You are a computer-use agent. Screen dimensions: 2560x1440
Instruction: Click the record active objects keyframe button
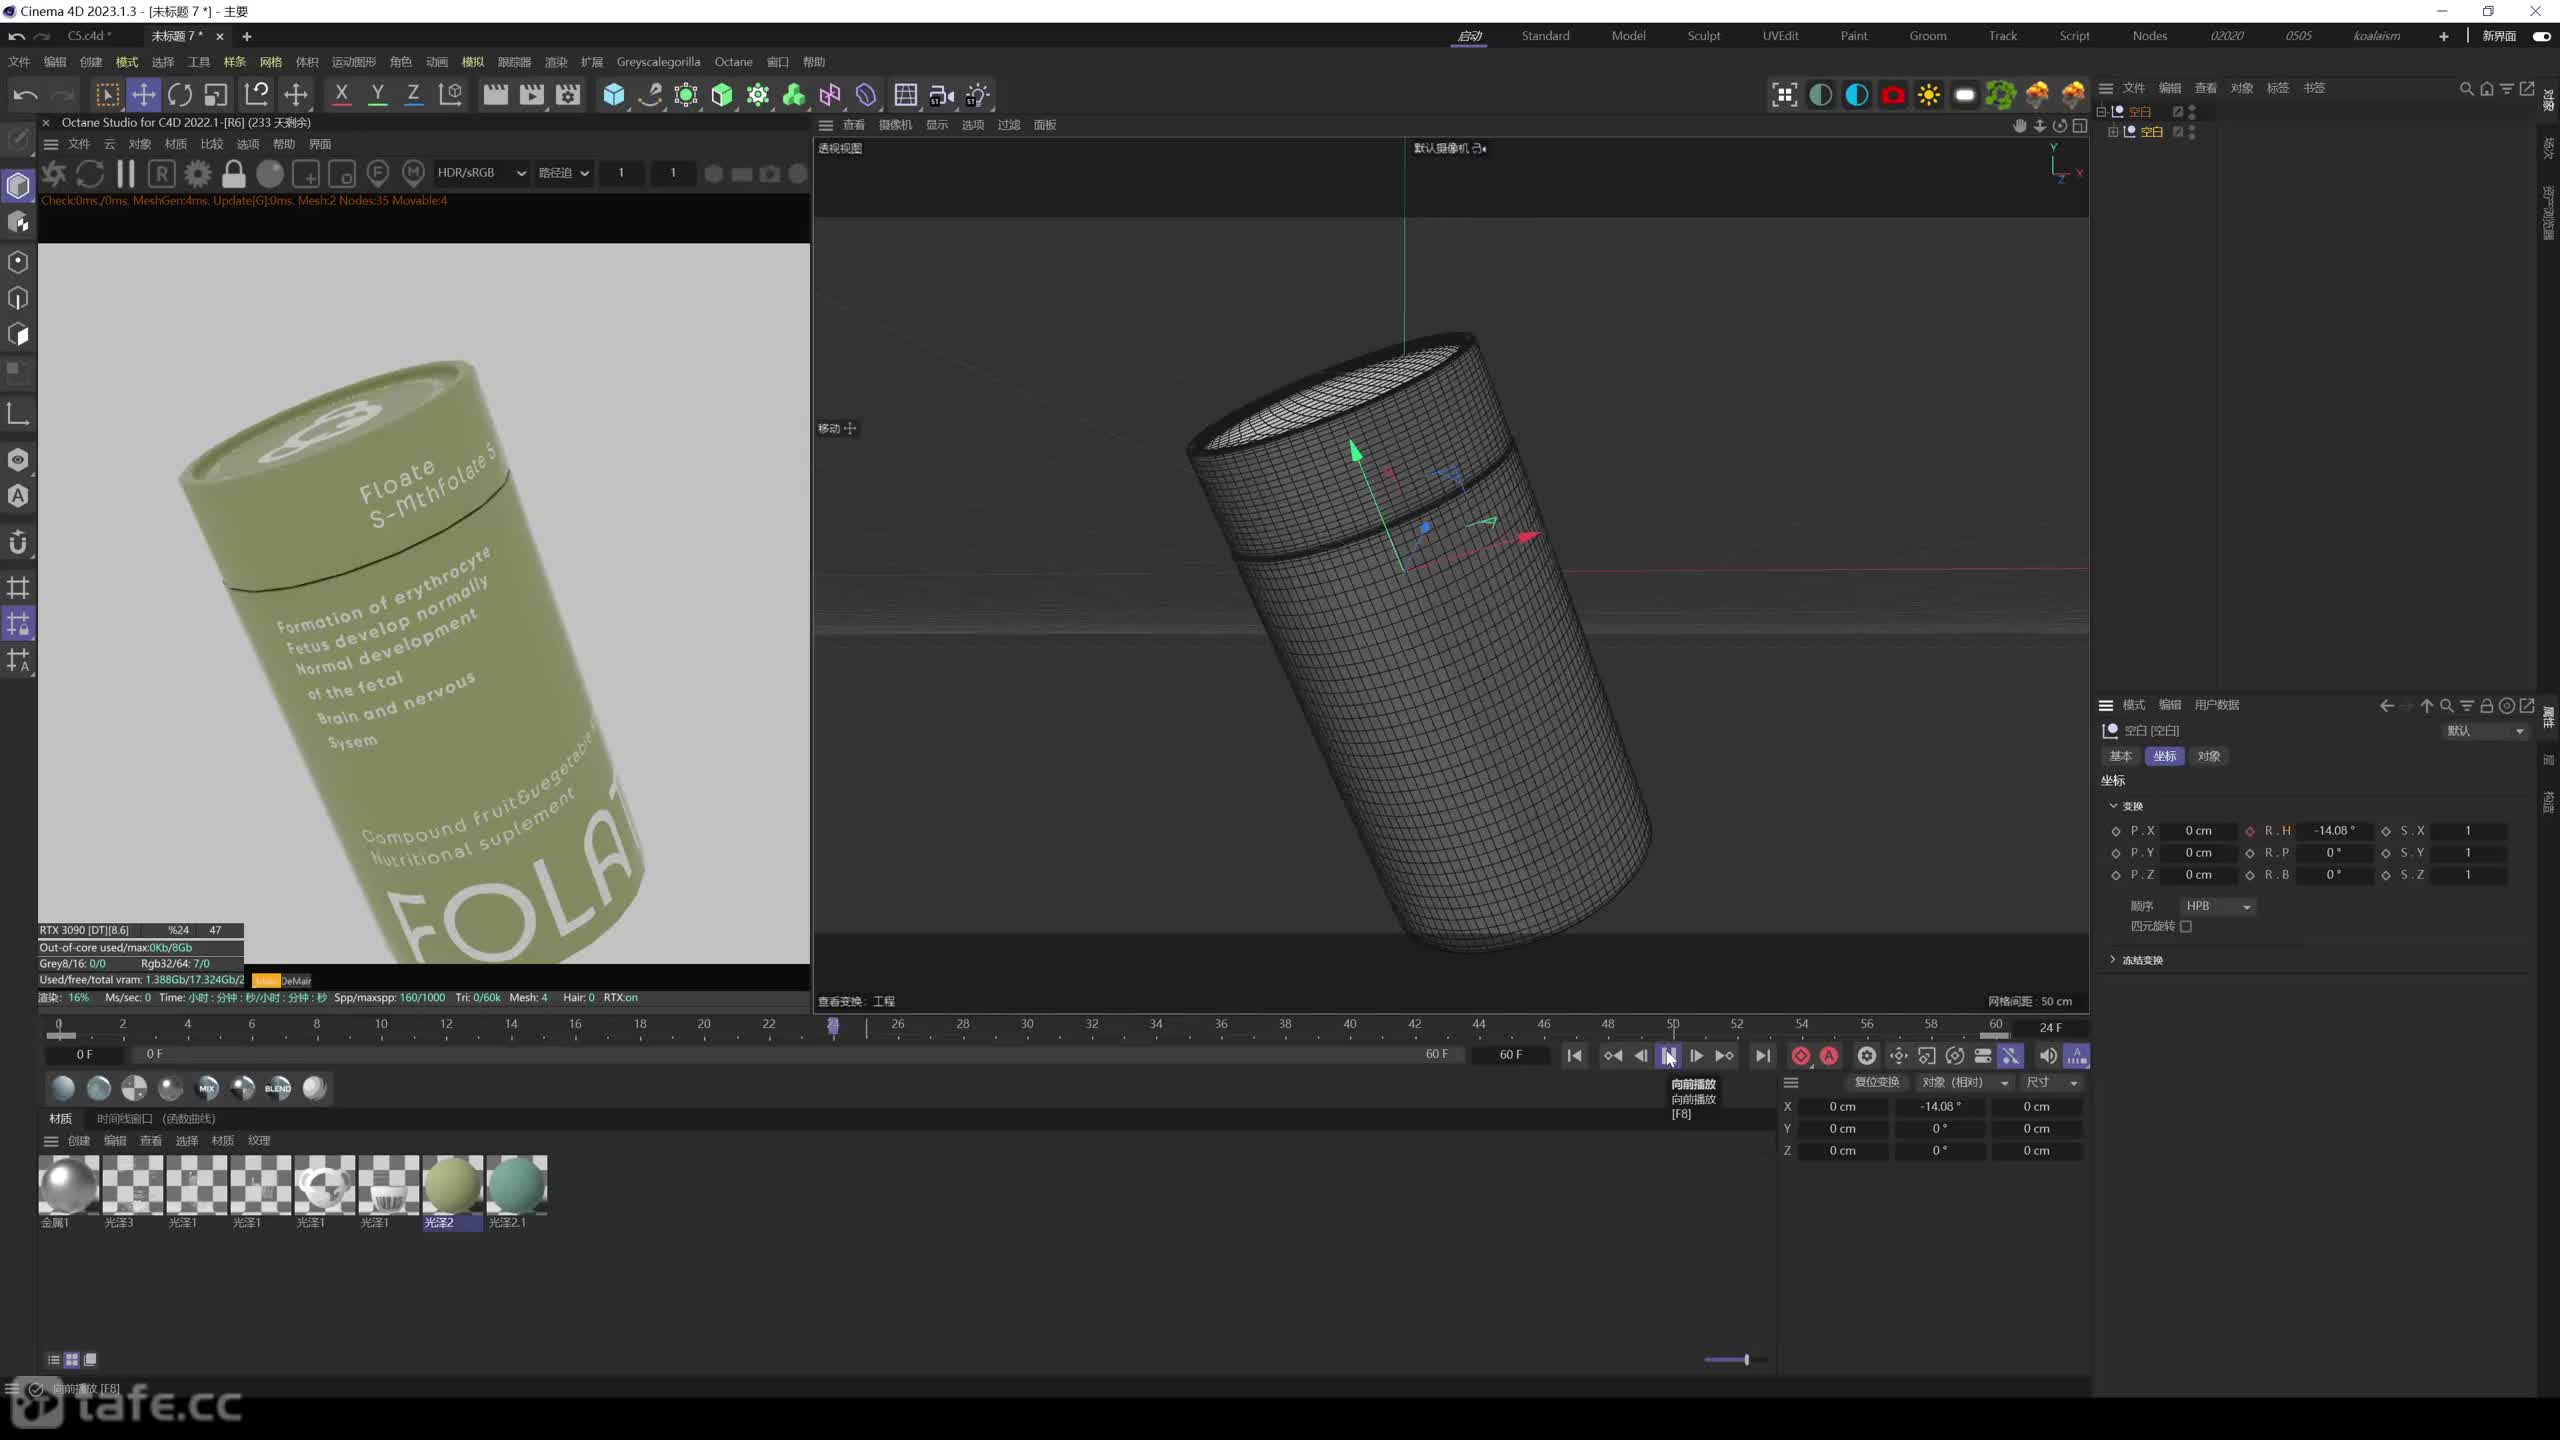(1800, 1056)
